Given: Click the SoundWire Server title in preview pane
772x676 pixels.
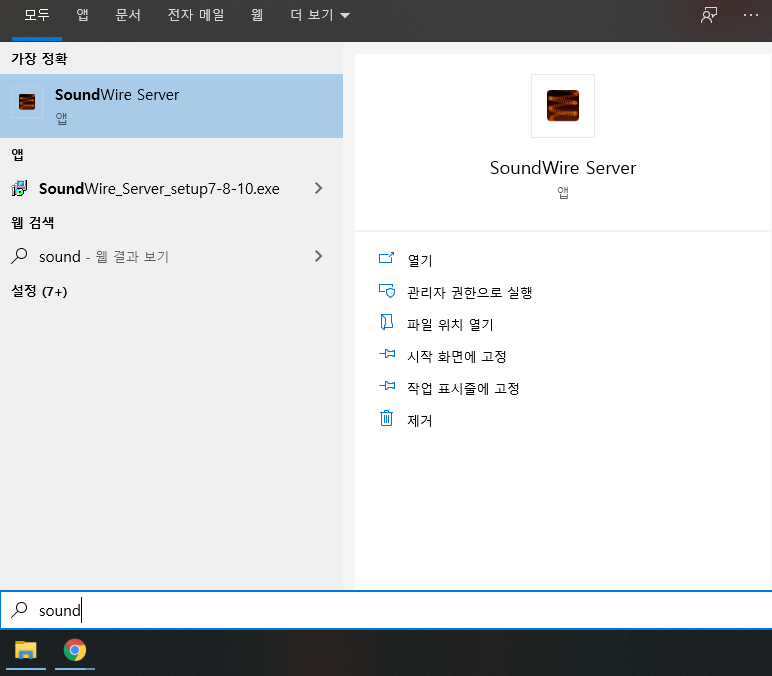Looking at the screenshot, I should [563, 168].
